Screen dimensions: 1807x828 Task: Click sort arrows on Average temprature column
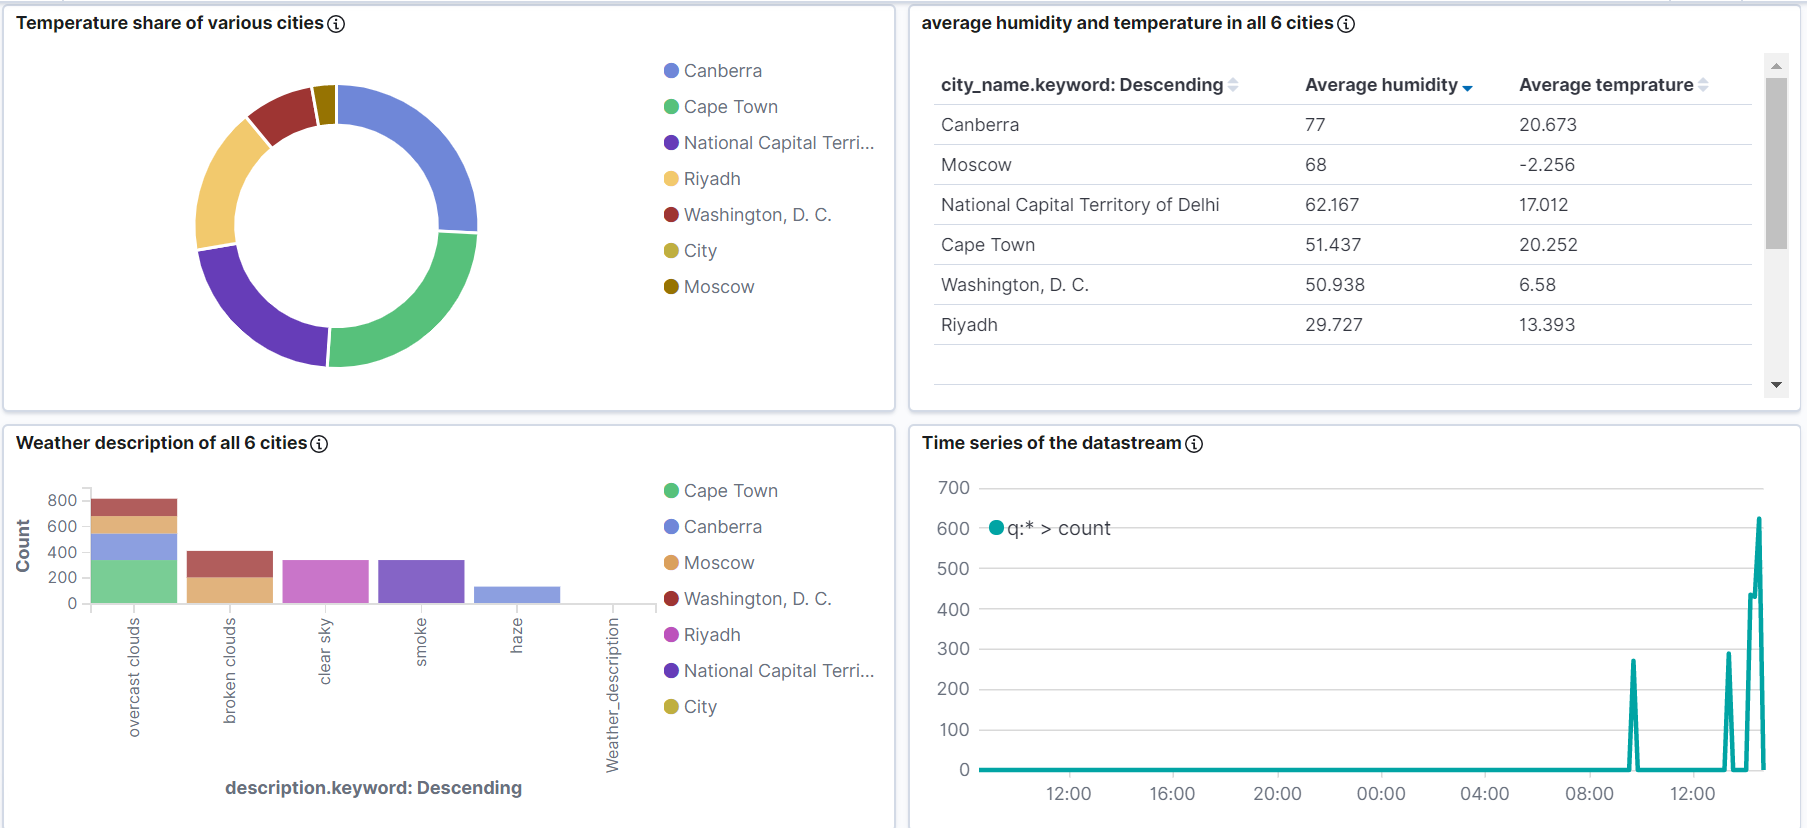click(1703, 85)
